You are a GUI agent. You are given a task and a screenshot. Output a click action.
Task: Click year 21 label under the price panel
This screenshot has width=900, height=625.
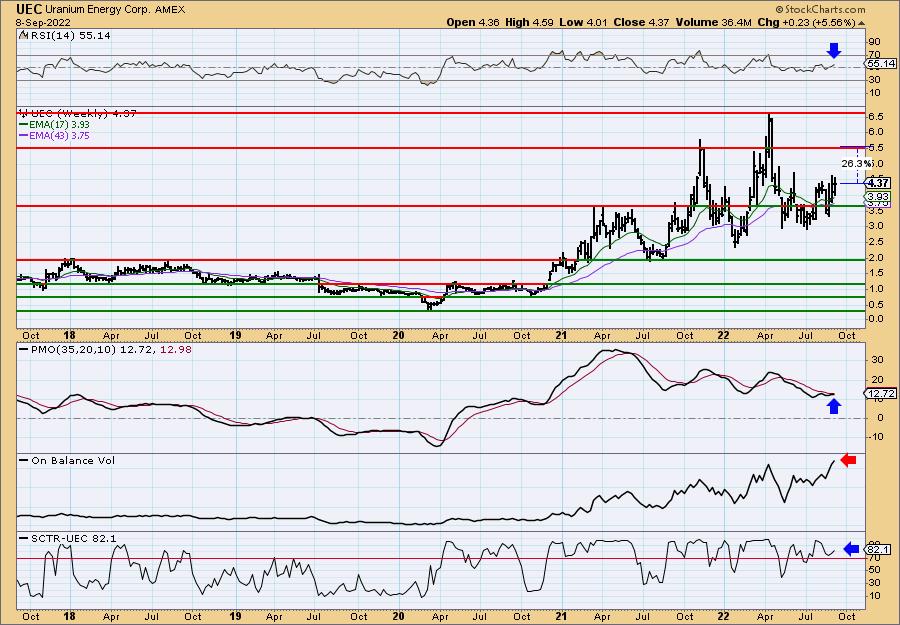[561, 335]
